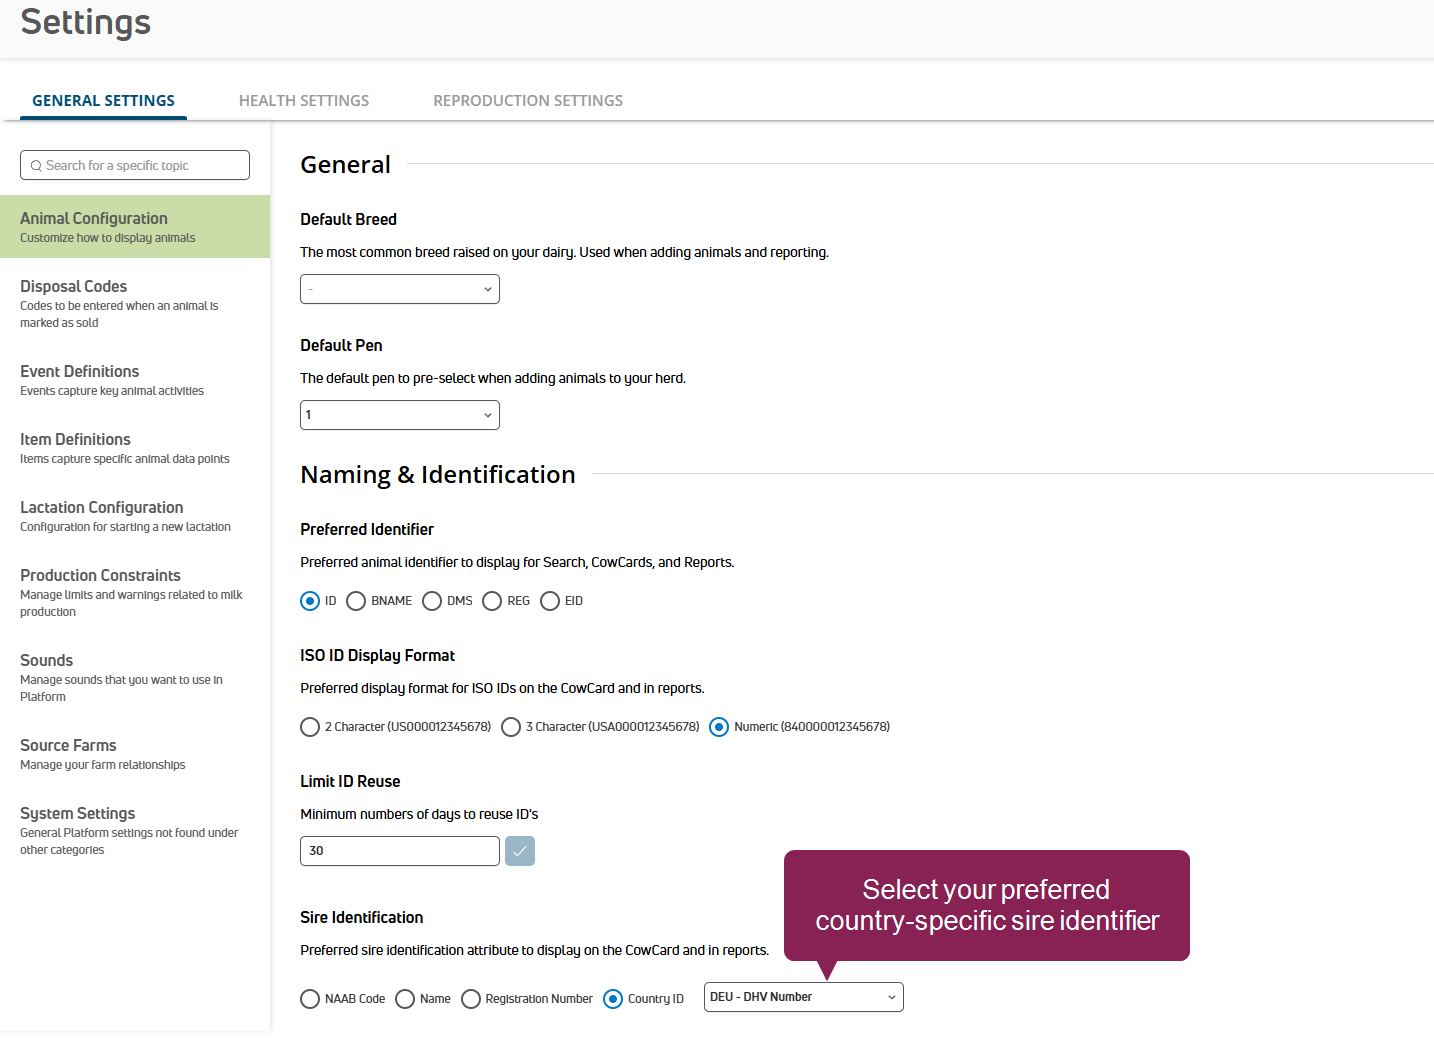Screen dimensions: 1434x1042
Task: Open Disposal Codes in the sidebar
Action: click(x=74, y=287)
